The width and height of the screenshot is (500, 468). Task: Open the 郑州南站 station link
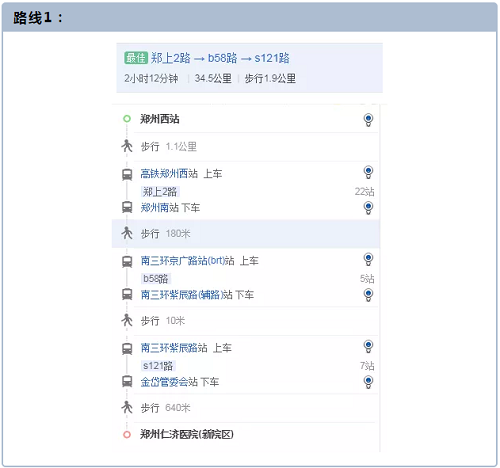[x=160, y=208]
